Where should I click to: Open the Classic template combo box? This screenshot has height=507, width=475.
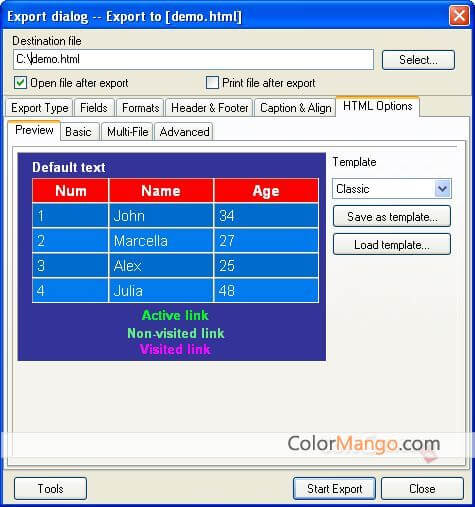click(x=392, y=189)
